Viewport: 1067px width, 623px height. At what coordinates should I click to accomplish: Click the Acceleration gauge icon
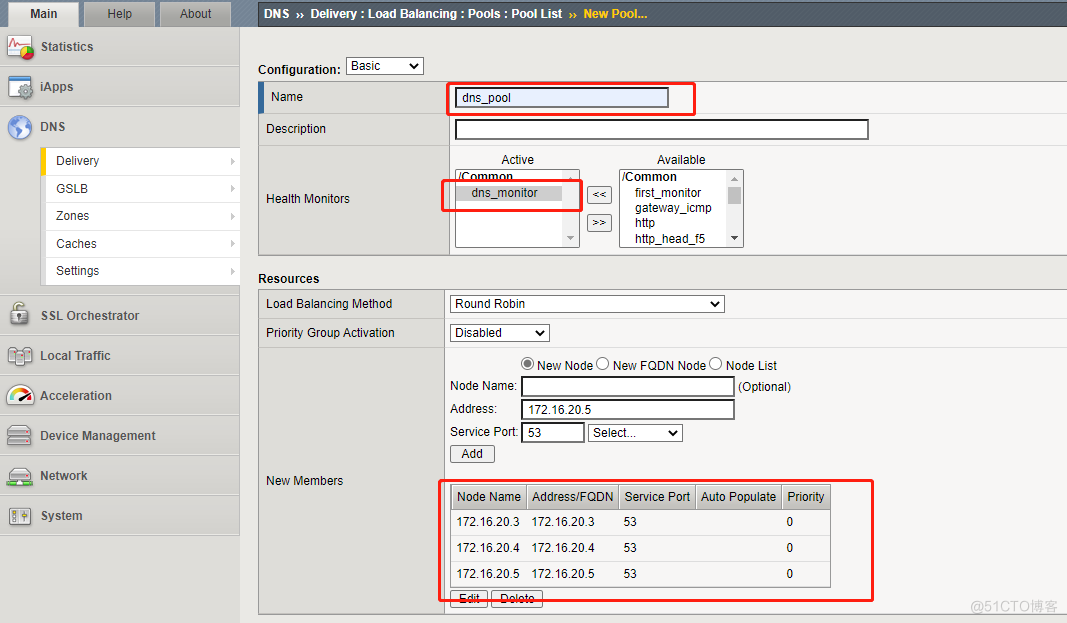20,395
